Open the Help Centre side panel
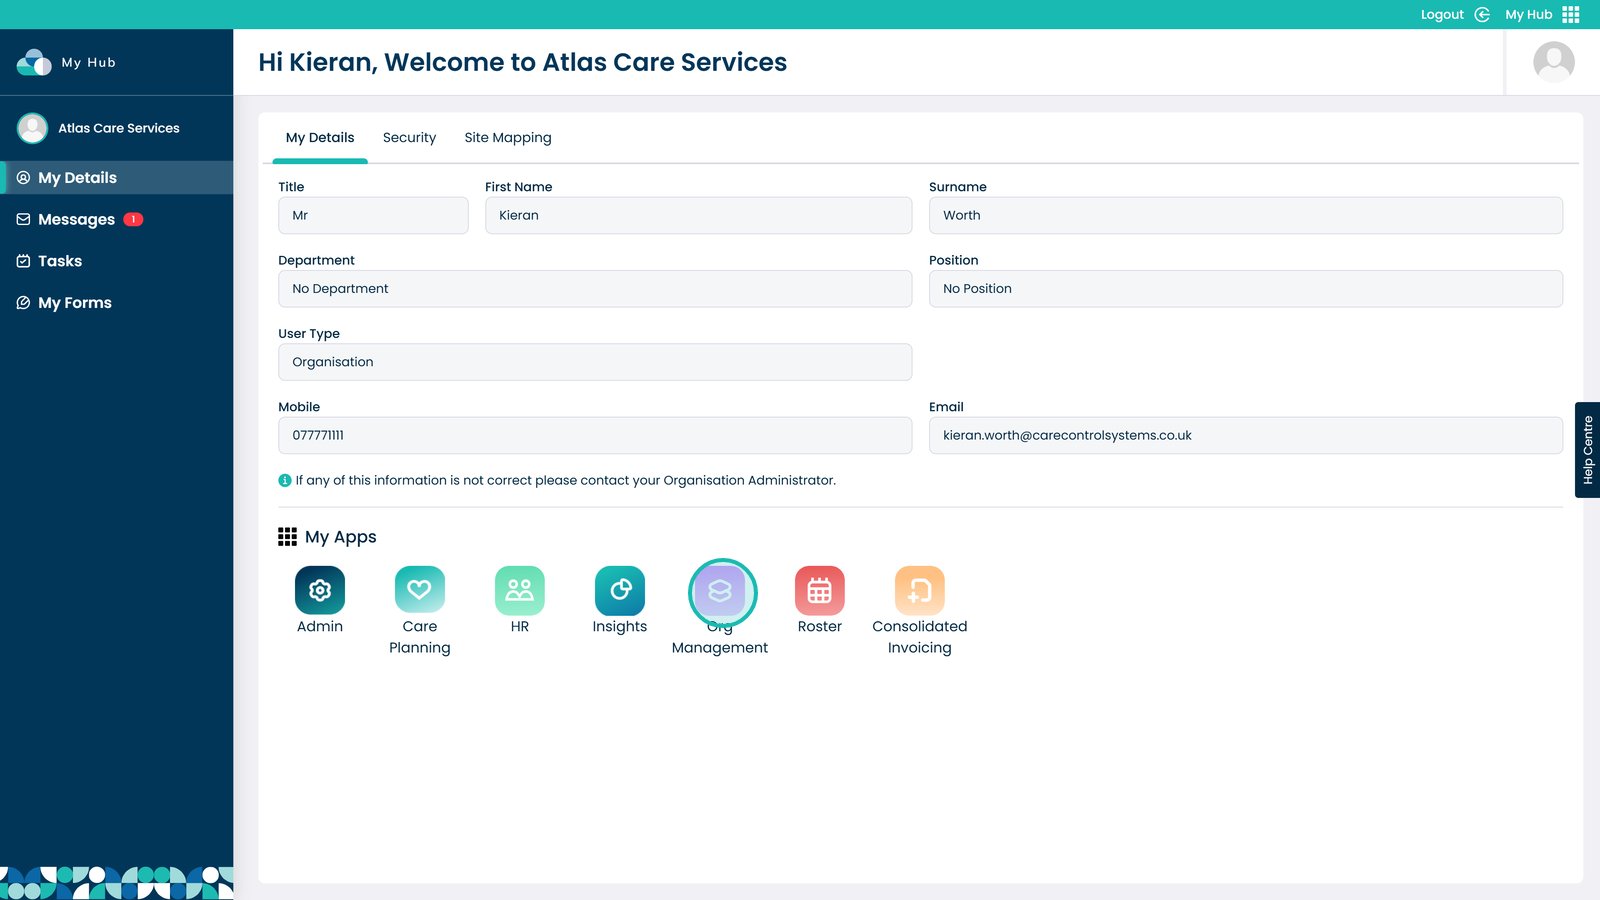Screen dimensions: 1600x900 point(1587,450)
